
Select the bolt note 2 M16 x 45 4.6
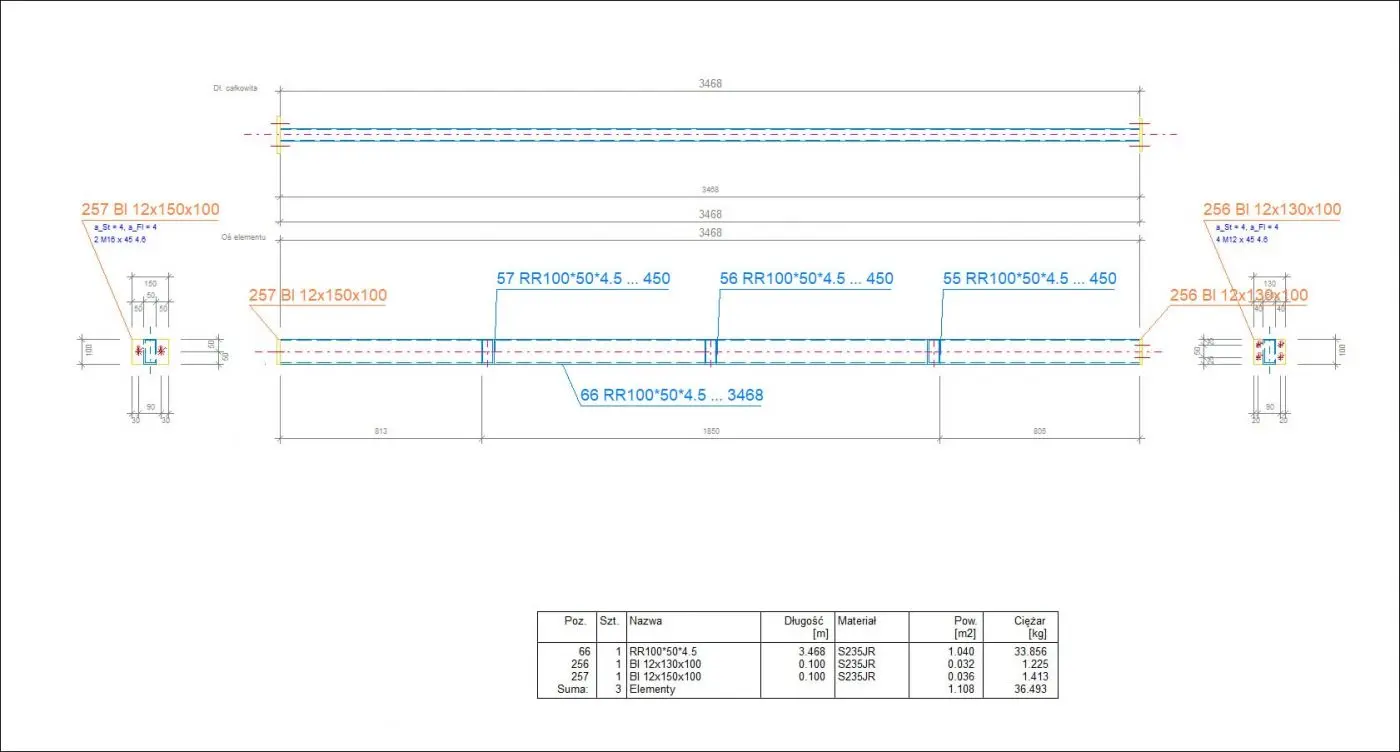(x=119, y=240)
